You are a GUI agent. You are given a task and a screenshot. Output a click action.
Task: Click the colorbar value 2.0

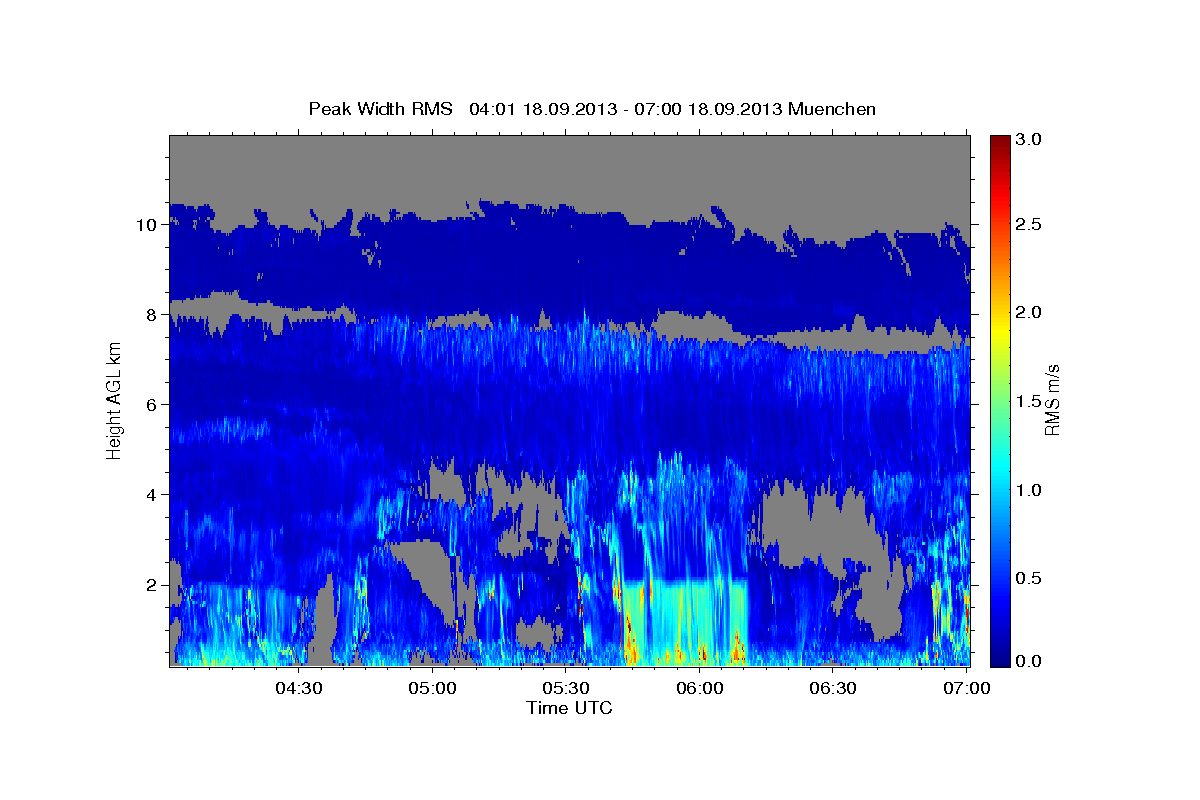1030,313
